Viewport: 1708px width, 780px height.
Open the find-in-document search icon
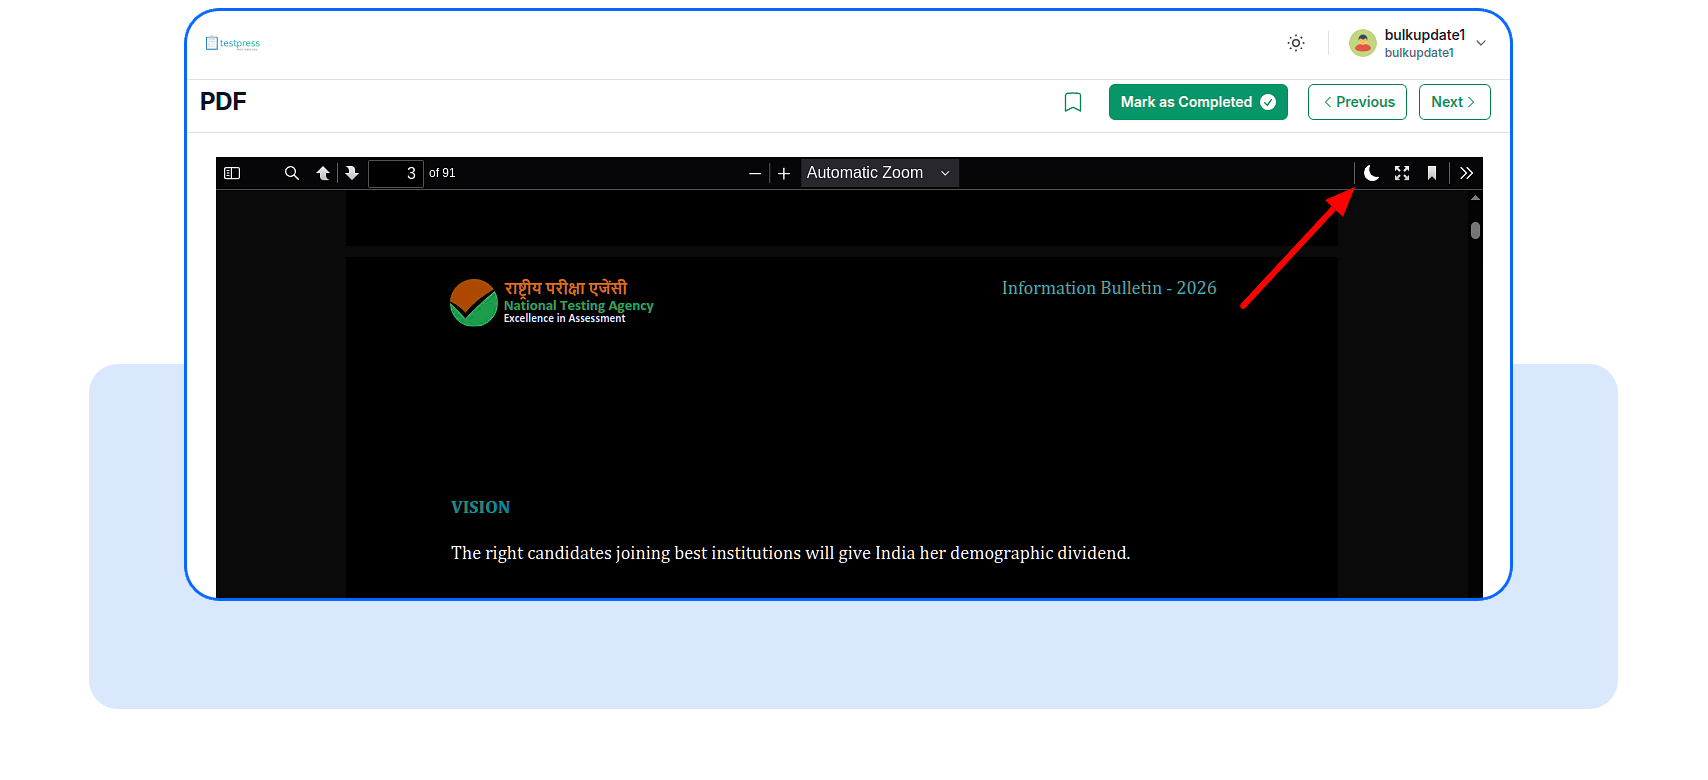pos(292,173)
